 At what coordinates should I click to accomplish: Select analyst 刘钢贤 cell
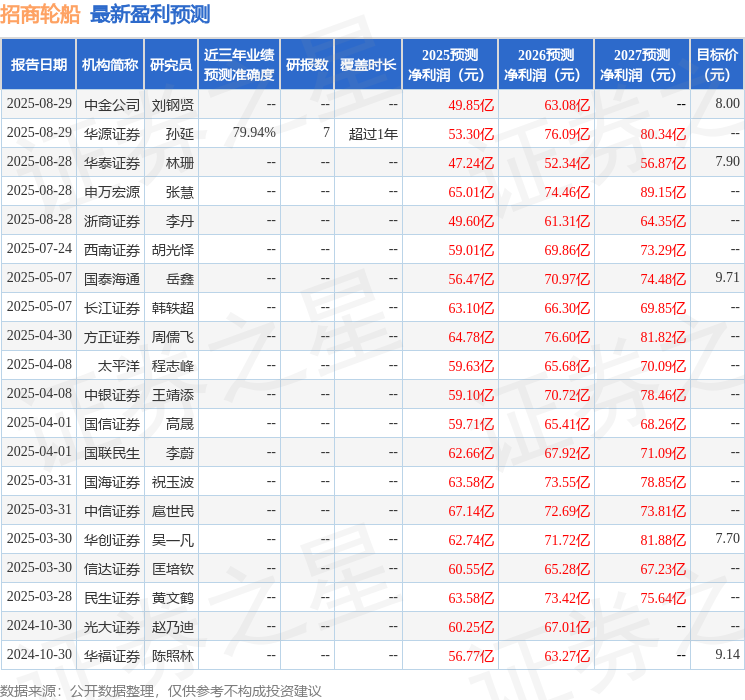coord(172,105)
